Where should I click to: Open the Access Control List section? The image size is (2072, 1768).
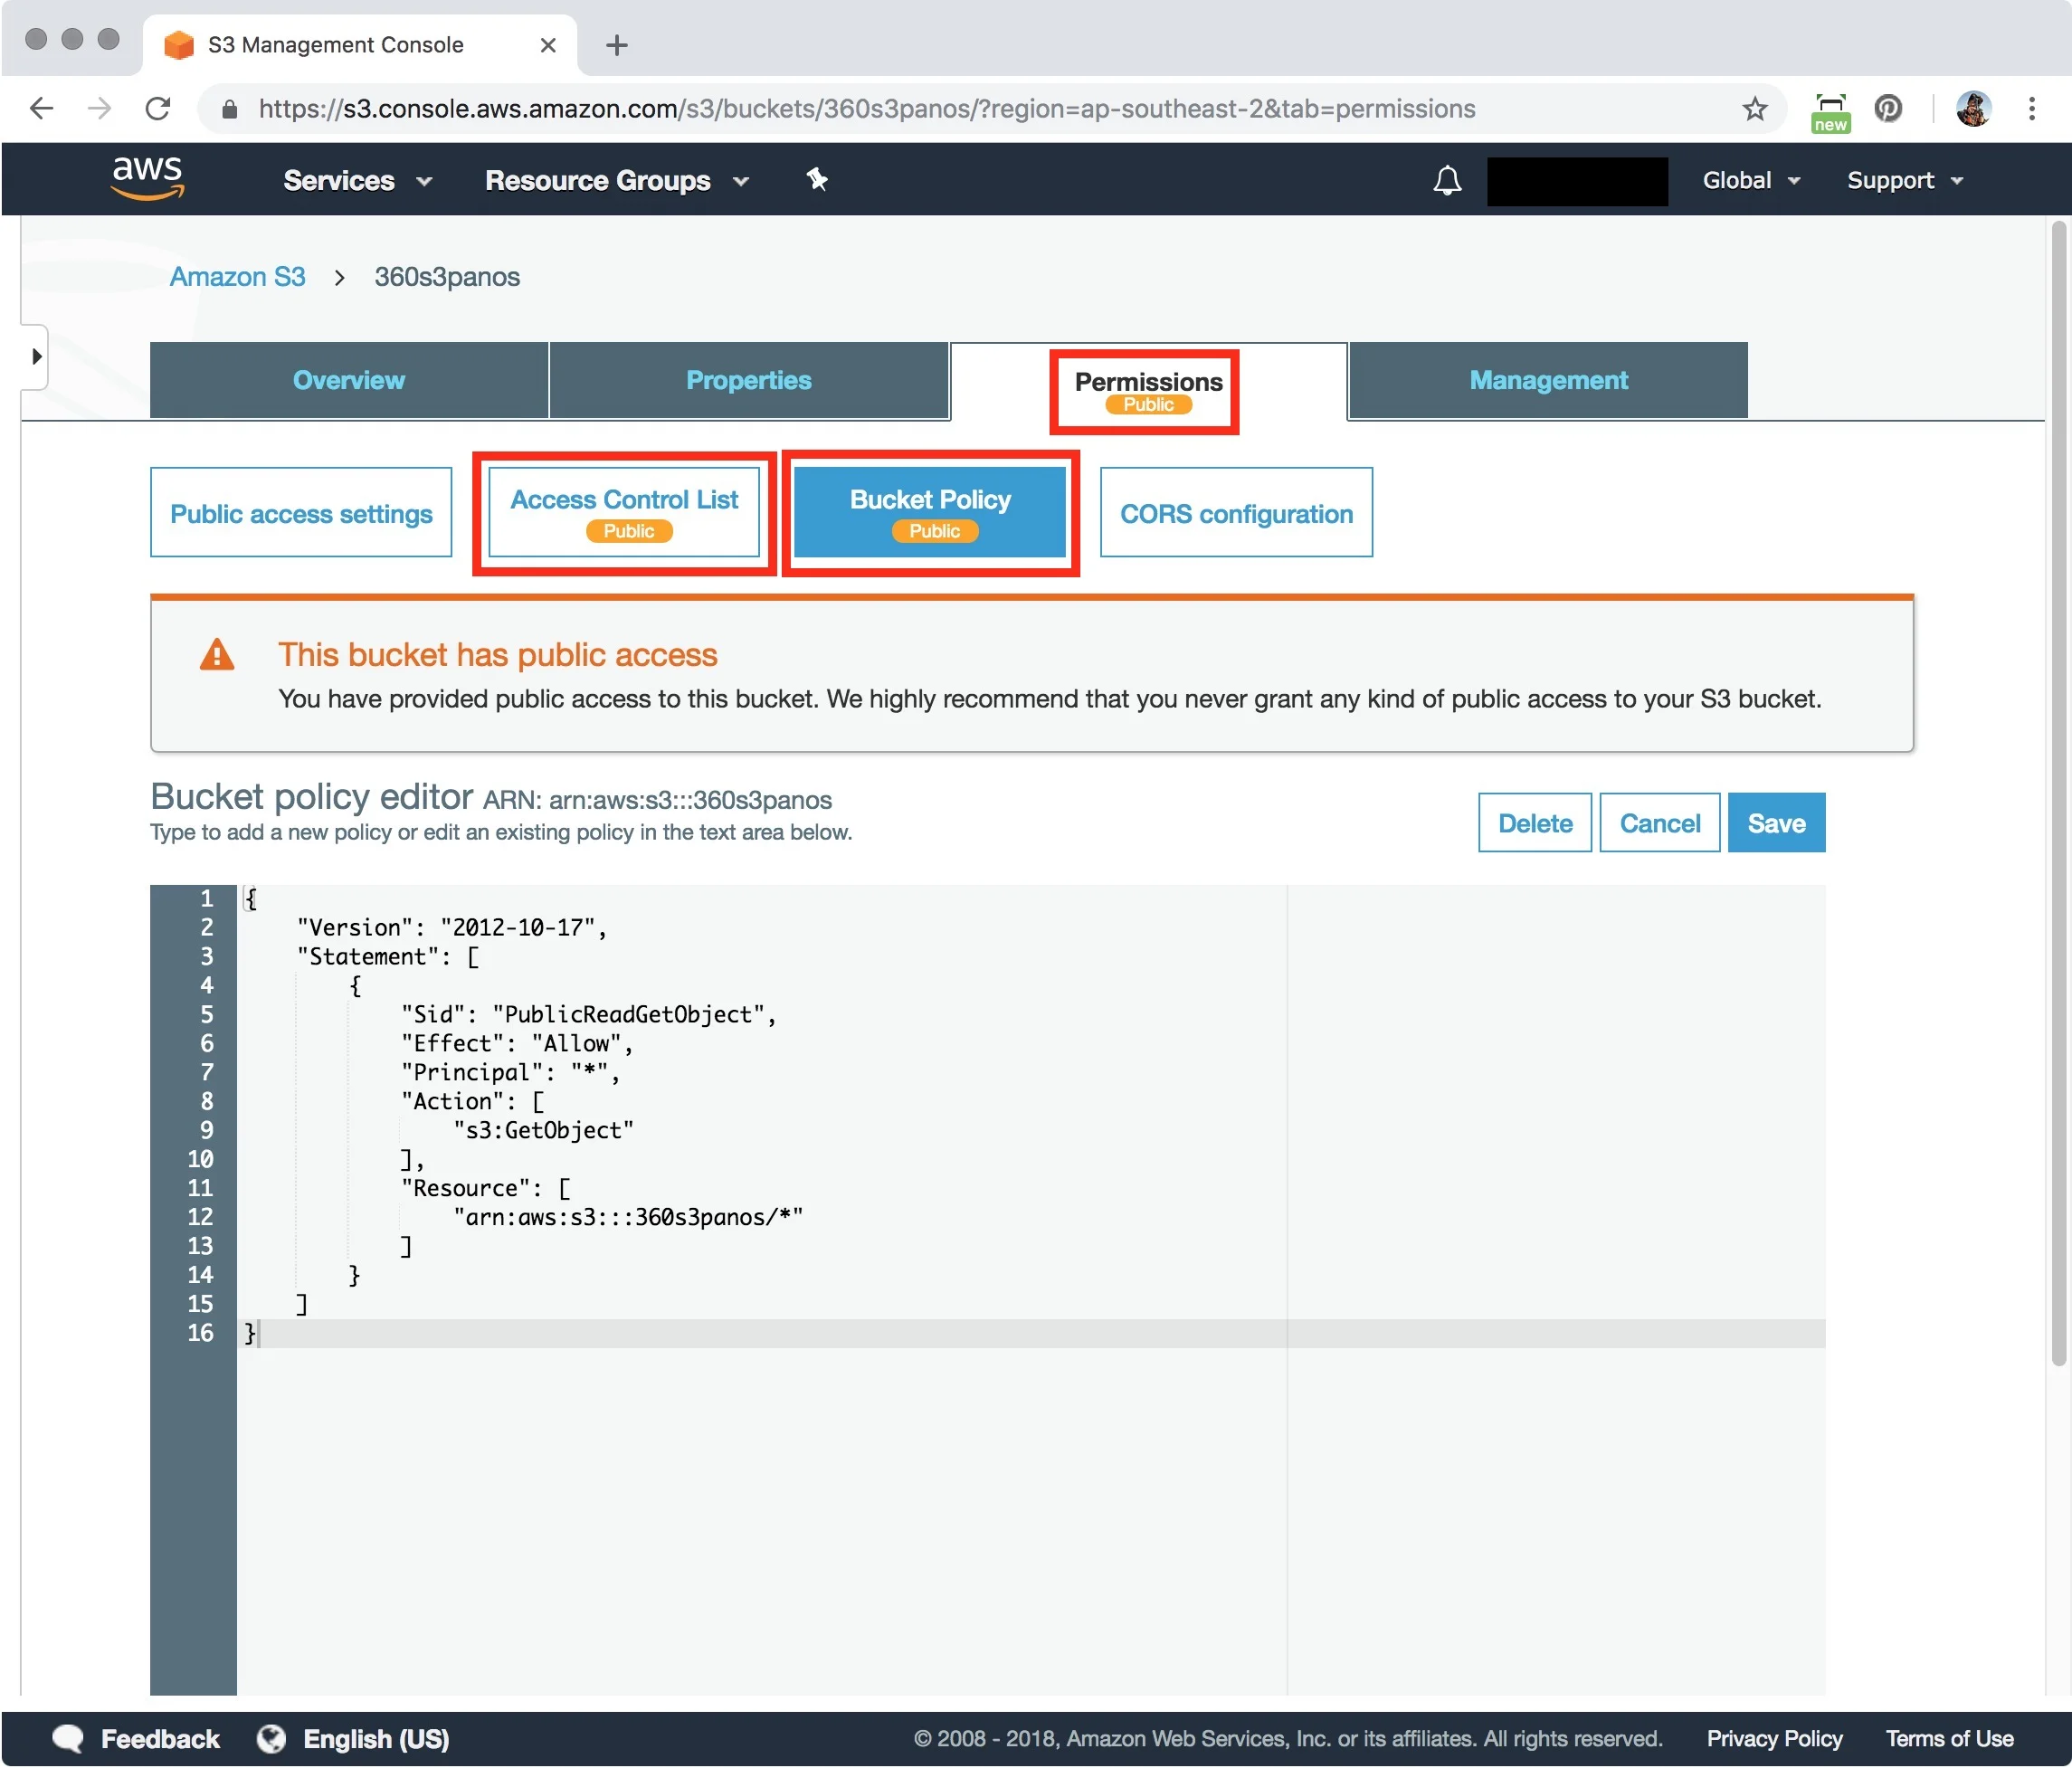tap(624, 513)
